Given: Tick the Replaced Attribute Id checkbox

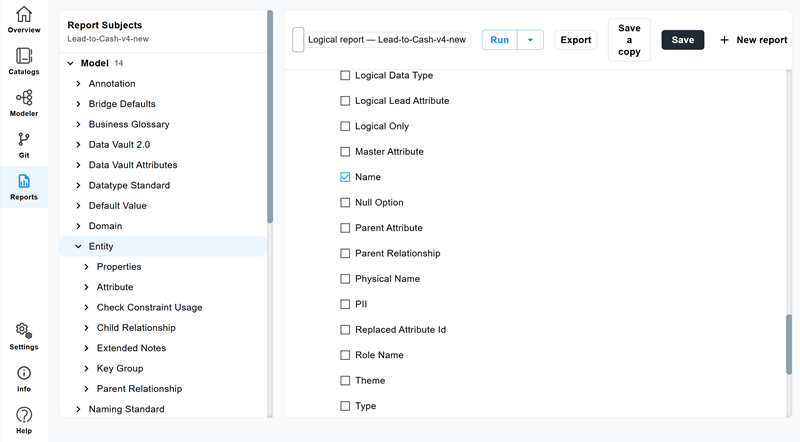Looking at the screenshot, I should (x=345, y=330).
